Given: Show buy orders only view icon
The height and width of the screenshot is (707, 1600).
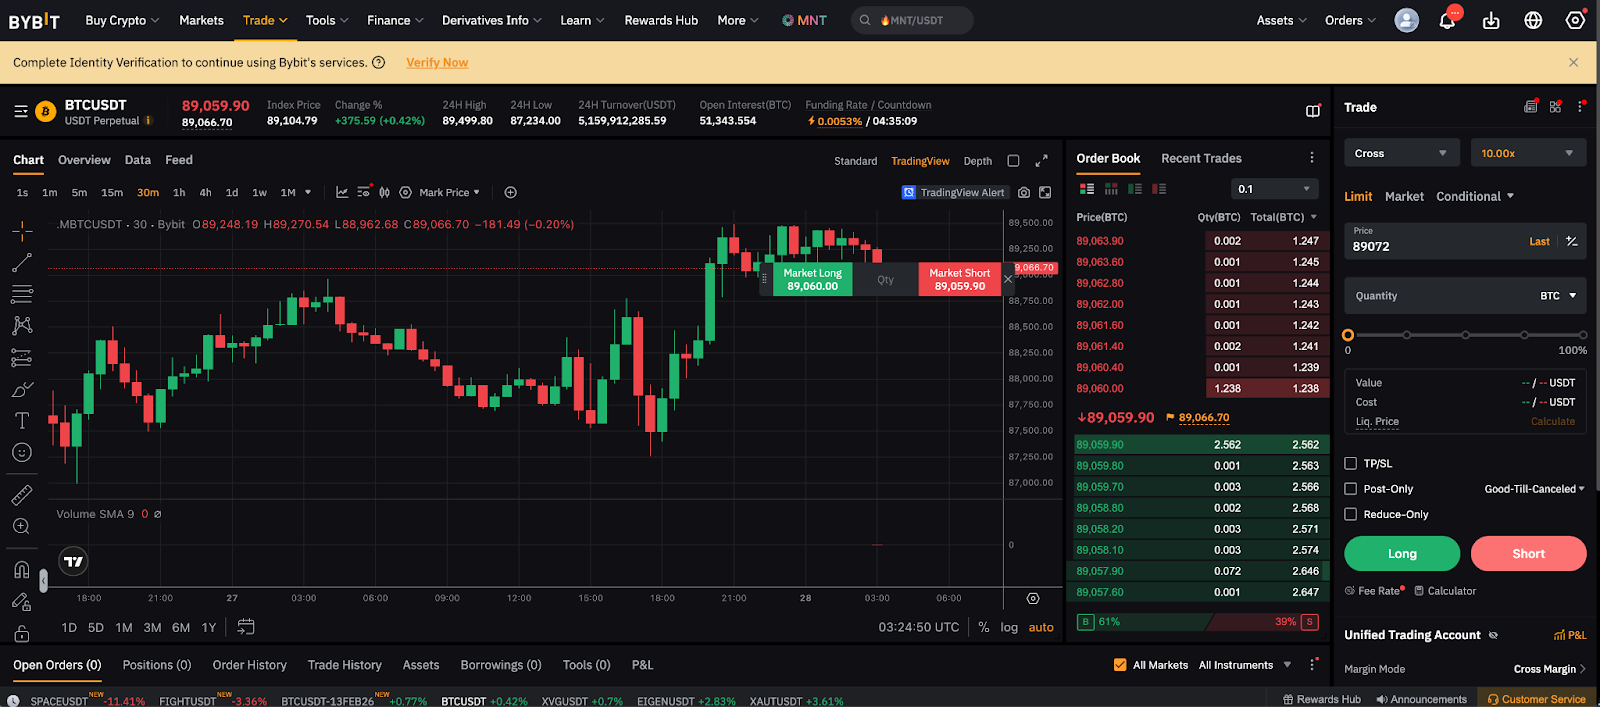Looking at the screenshot, I should [1135, 188].
